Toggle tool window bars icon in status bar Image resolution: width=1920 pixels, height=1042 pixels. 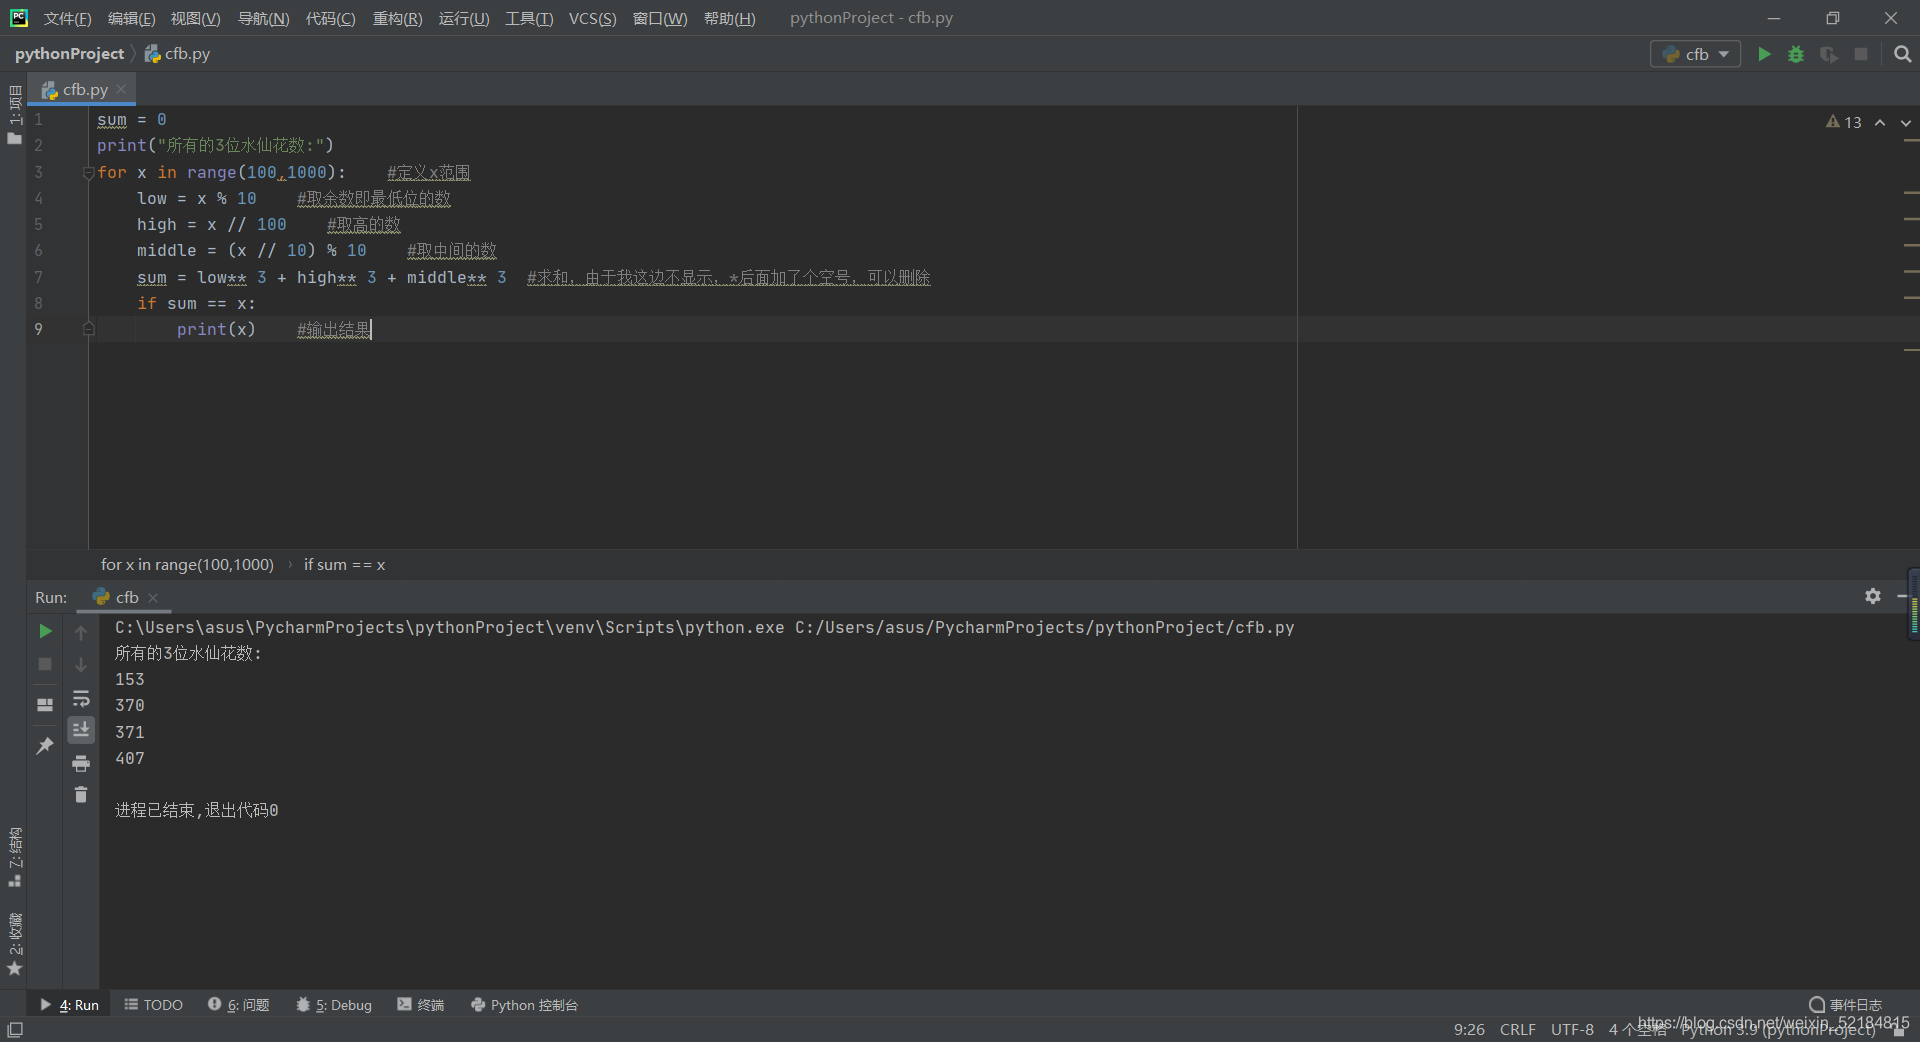pyautogui.click(x=15, y=1029)
